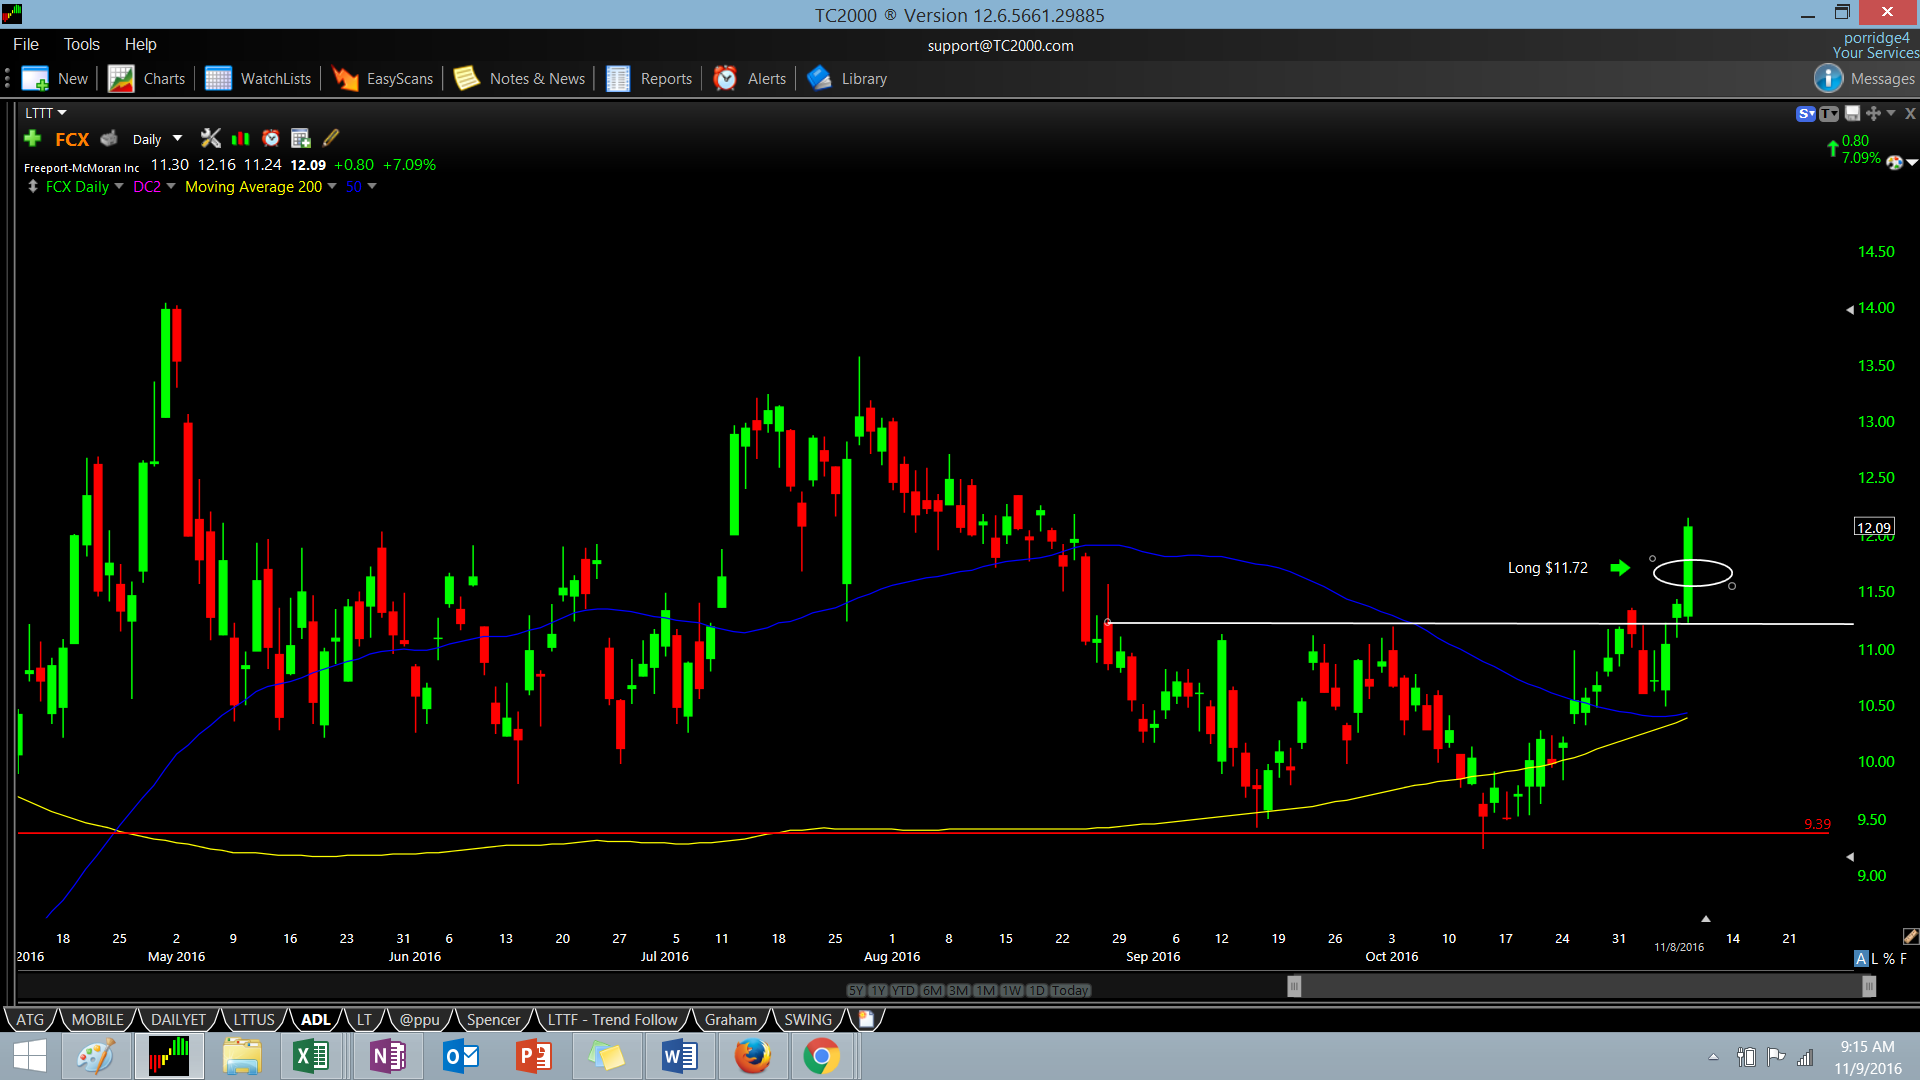Open OneNote from the taskbar
Screen dimensions: 1920x1080
click(386, 1056)
